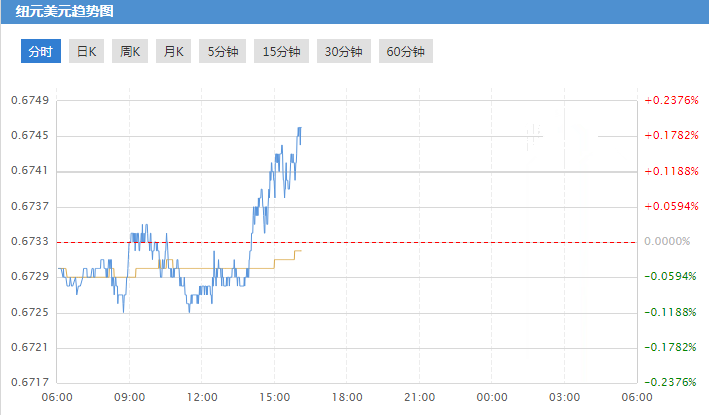Select the 分时 tab
709x415 pixels.
(x=41, y=52)
